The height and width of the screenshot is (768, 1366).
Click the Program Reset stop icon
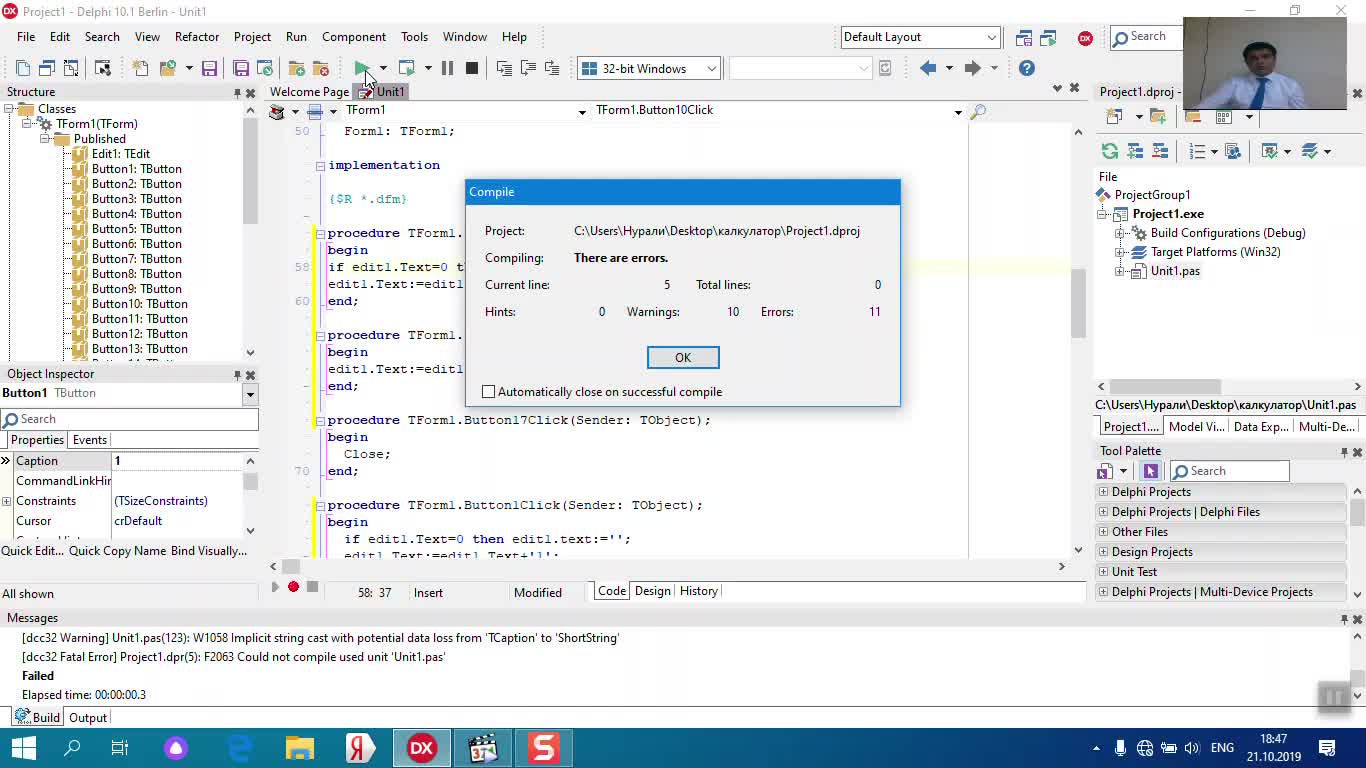[x=472, y=68]
